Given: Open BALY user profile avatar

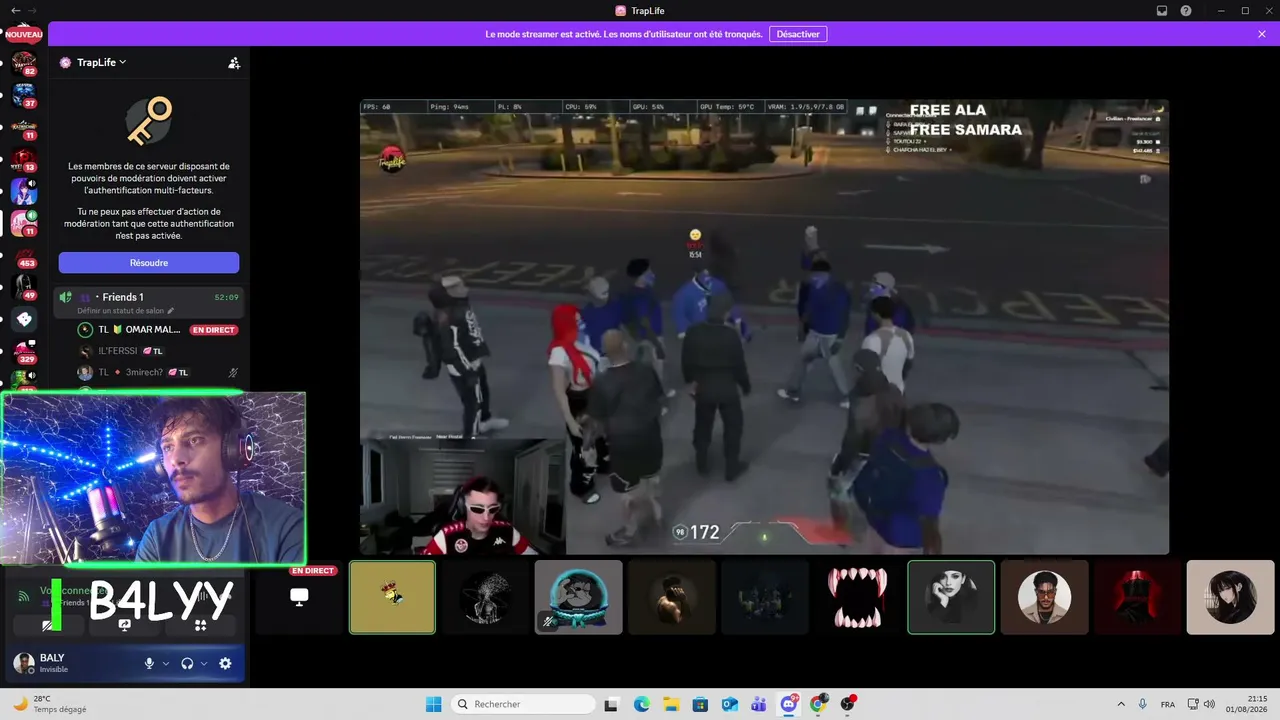Looking at the screenshot, I should click(x=24, y=663).
